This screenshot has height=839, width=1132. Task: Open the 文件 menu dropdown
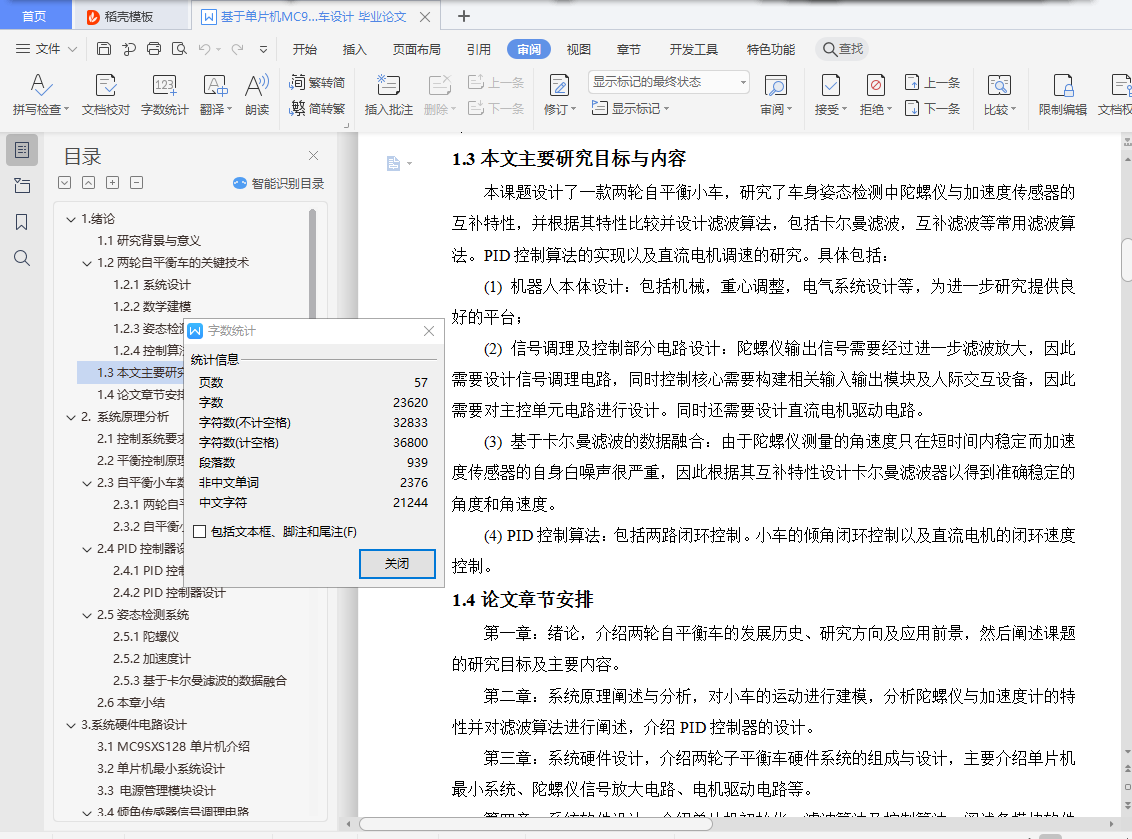click(46, 49)
